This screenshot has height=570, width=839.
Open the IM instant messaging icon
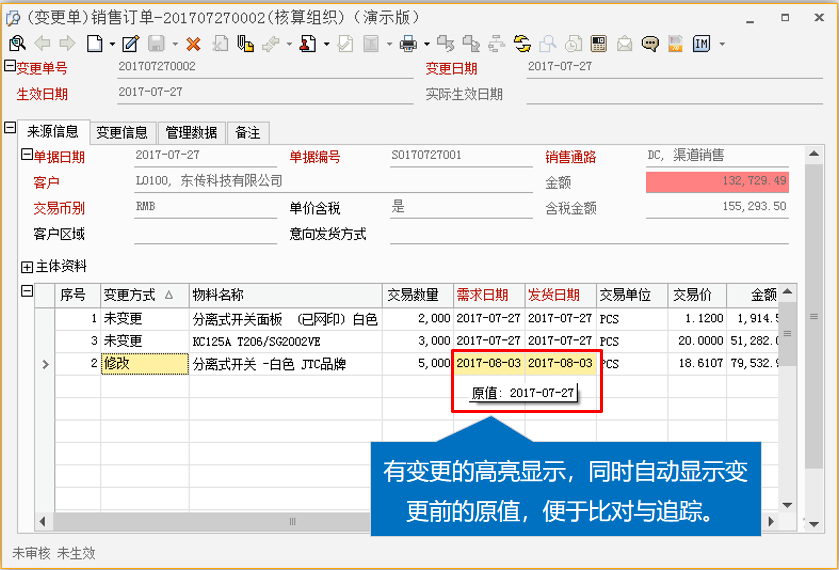click(x=701, y=44)
